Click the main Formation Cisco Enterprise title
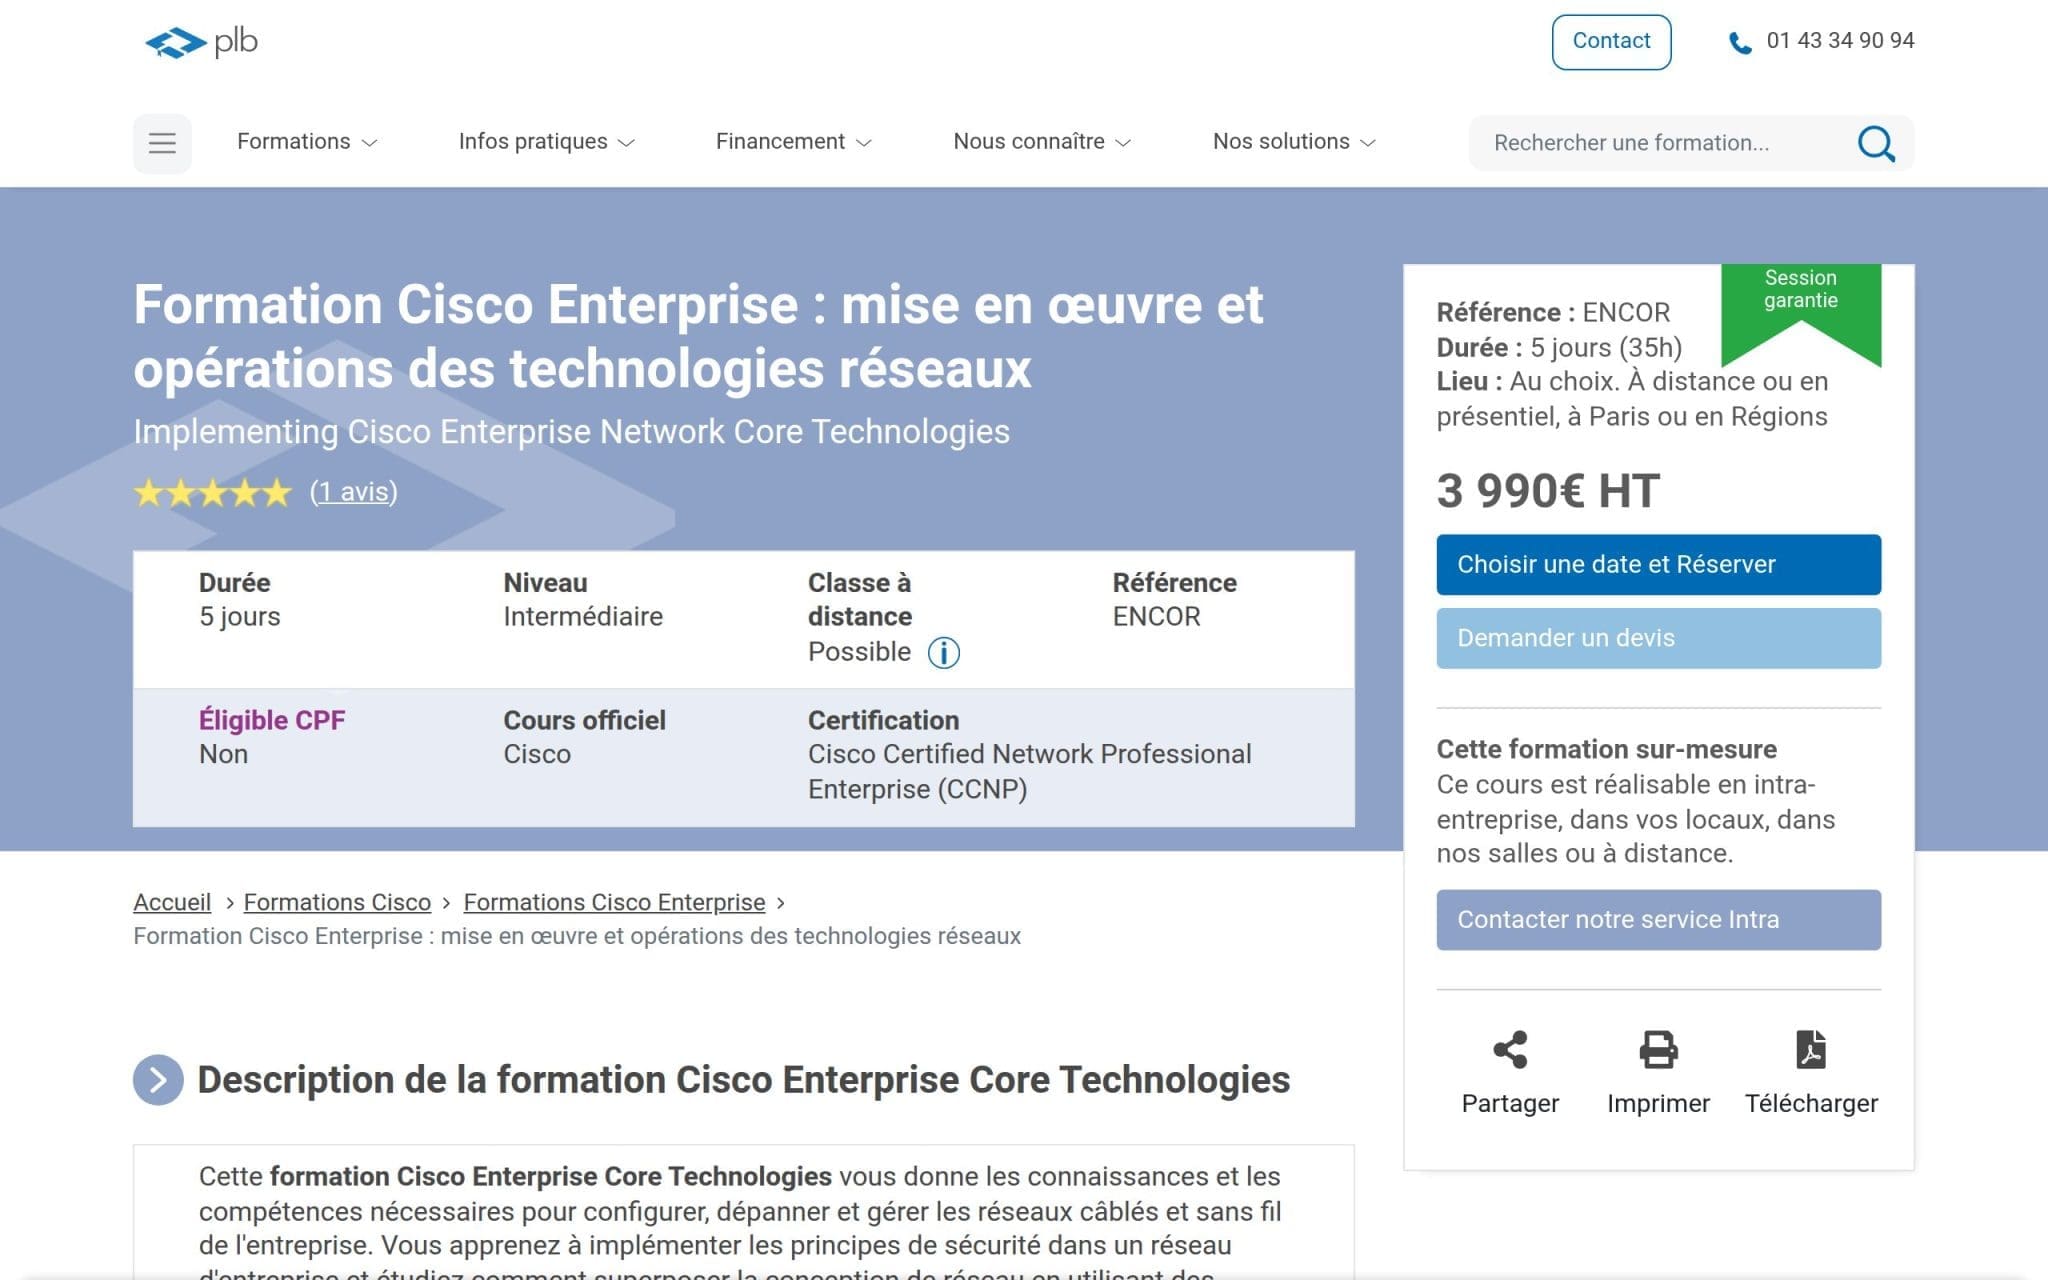The image size is (2048, 1280). pyautogui.click(x=698, y=337)
